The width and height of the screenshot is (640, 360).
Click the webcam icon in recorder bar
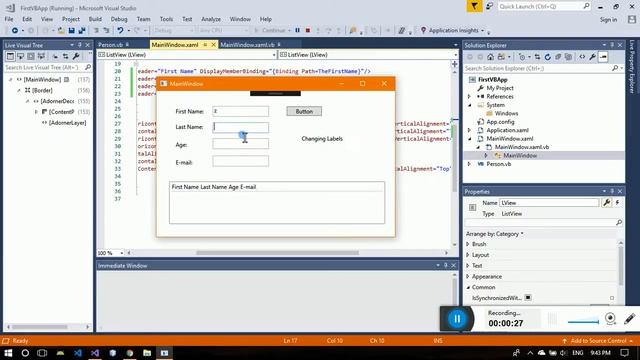pyautogui.click(x=610, y=318)
